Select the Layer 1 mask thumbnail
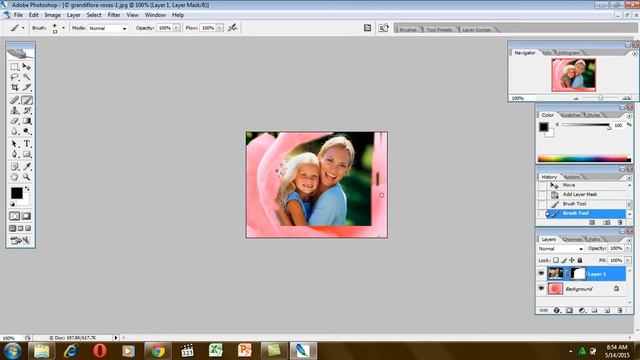640x360 pixels. 578,273
